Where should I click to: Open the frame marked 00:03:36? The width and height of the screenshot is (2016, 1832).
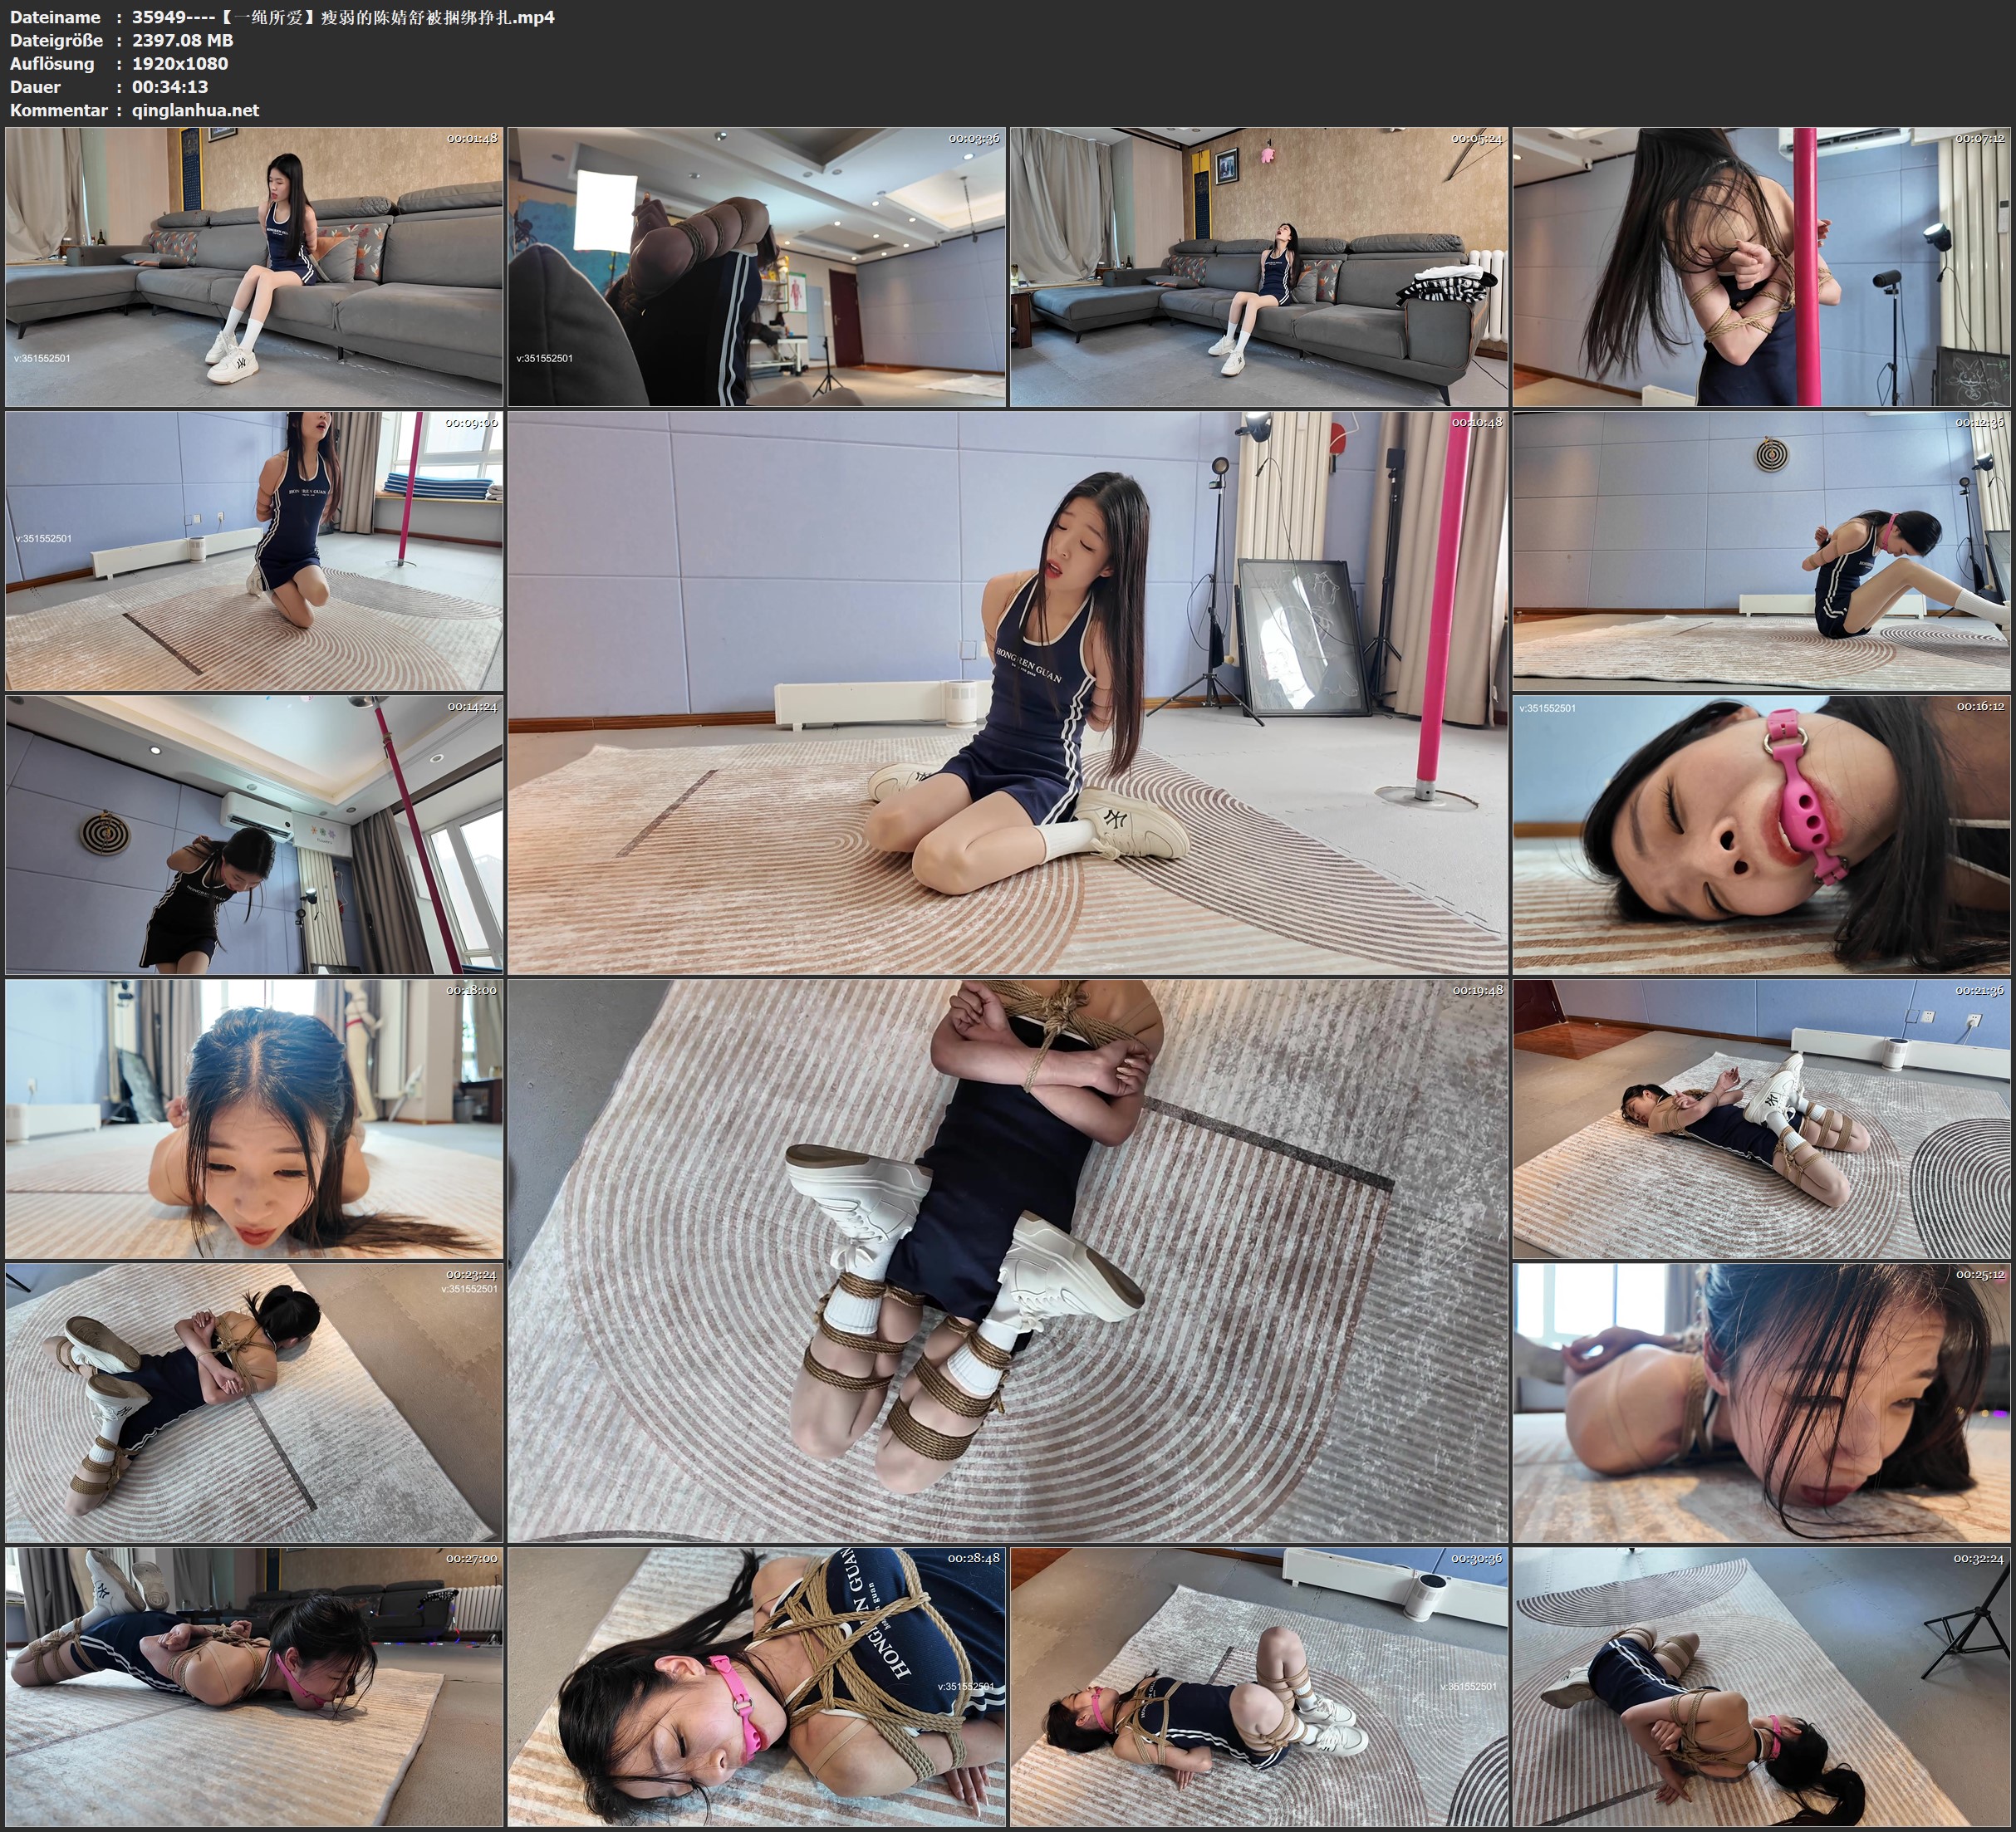point(756,267)
